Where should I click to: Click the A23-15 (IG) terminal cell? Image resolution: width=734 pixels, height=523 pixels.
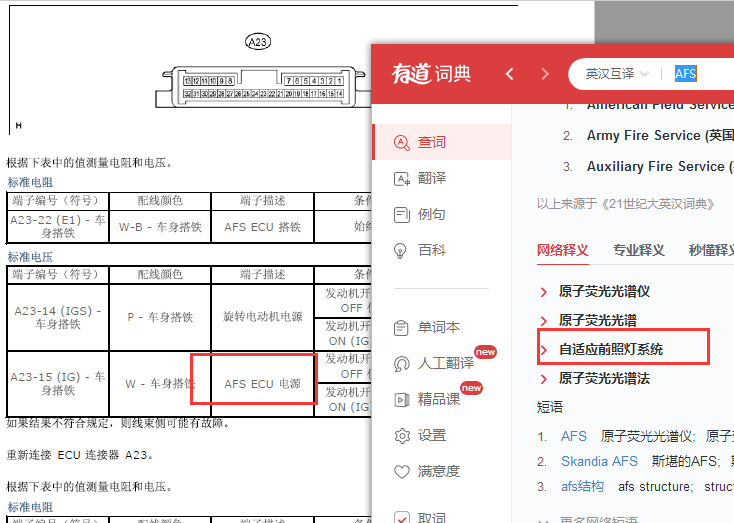click(x=58, y=383)
